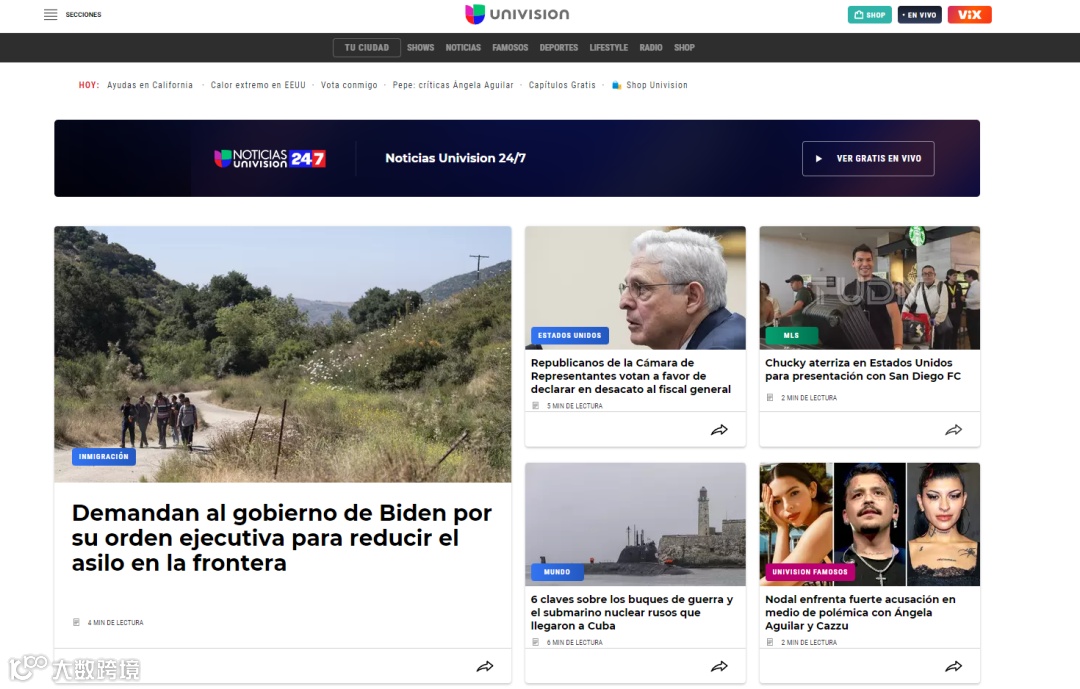Open the migrants trail main story image
Viewport: 1080px width, 689px height.
click(x=282, y=353)
